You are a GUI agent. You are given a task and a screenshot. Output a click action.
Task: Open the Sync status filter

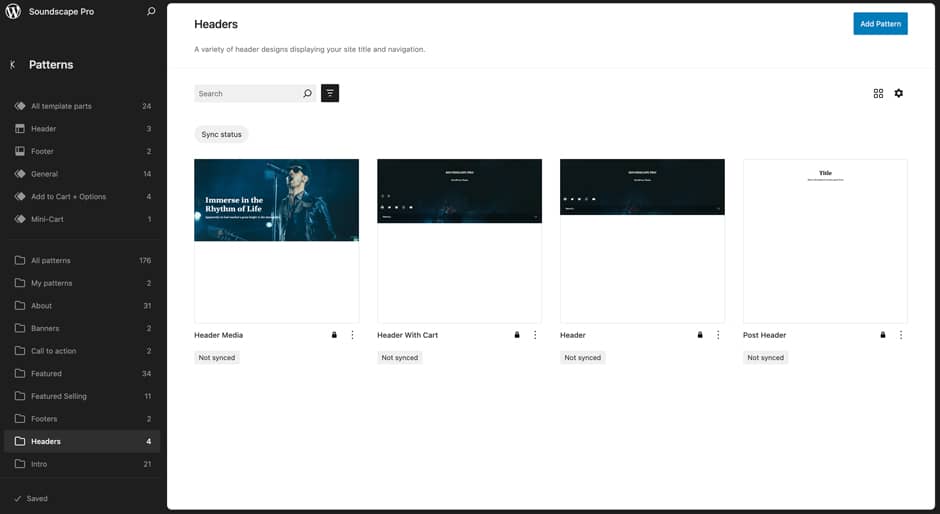pos(222,134)
